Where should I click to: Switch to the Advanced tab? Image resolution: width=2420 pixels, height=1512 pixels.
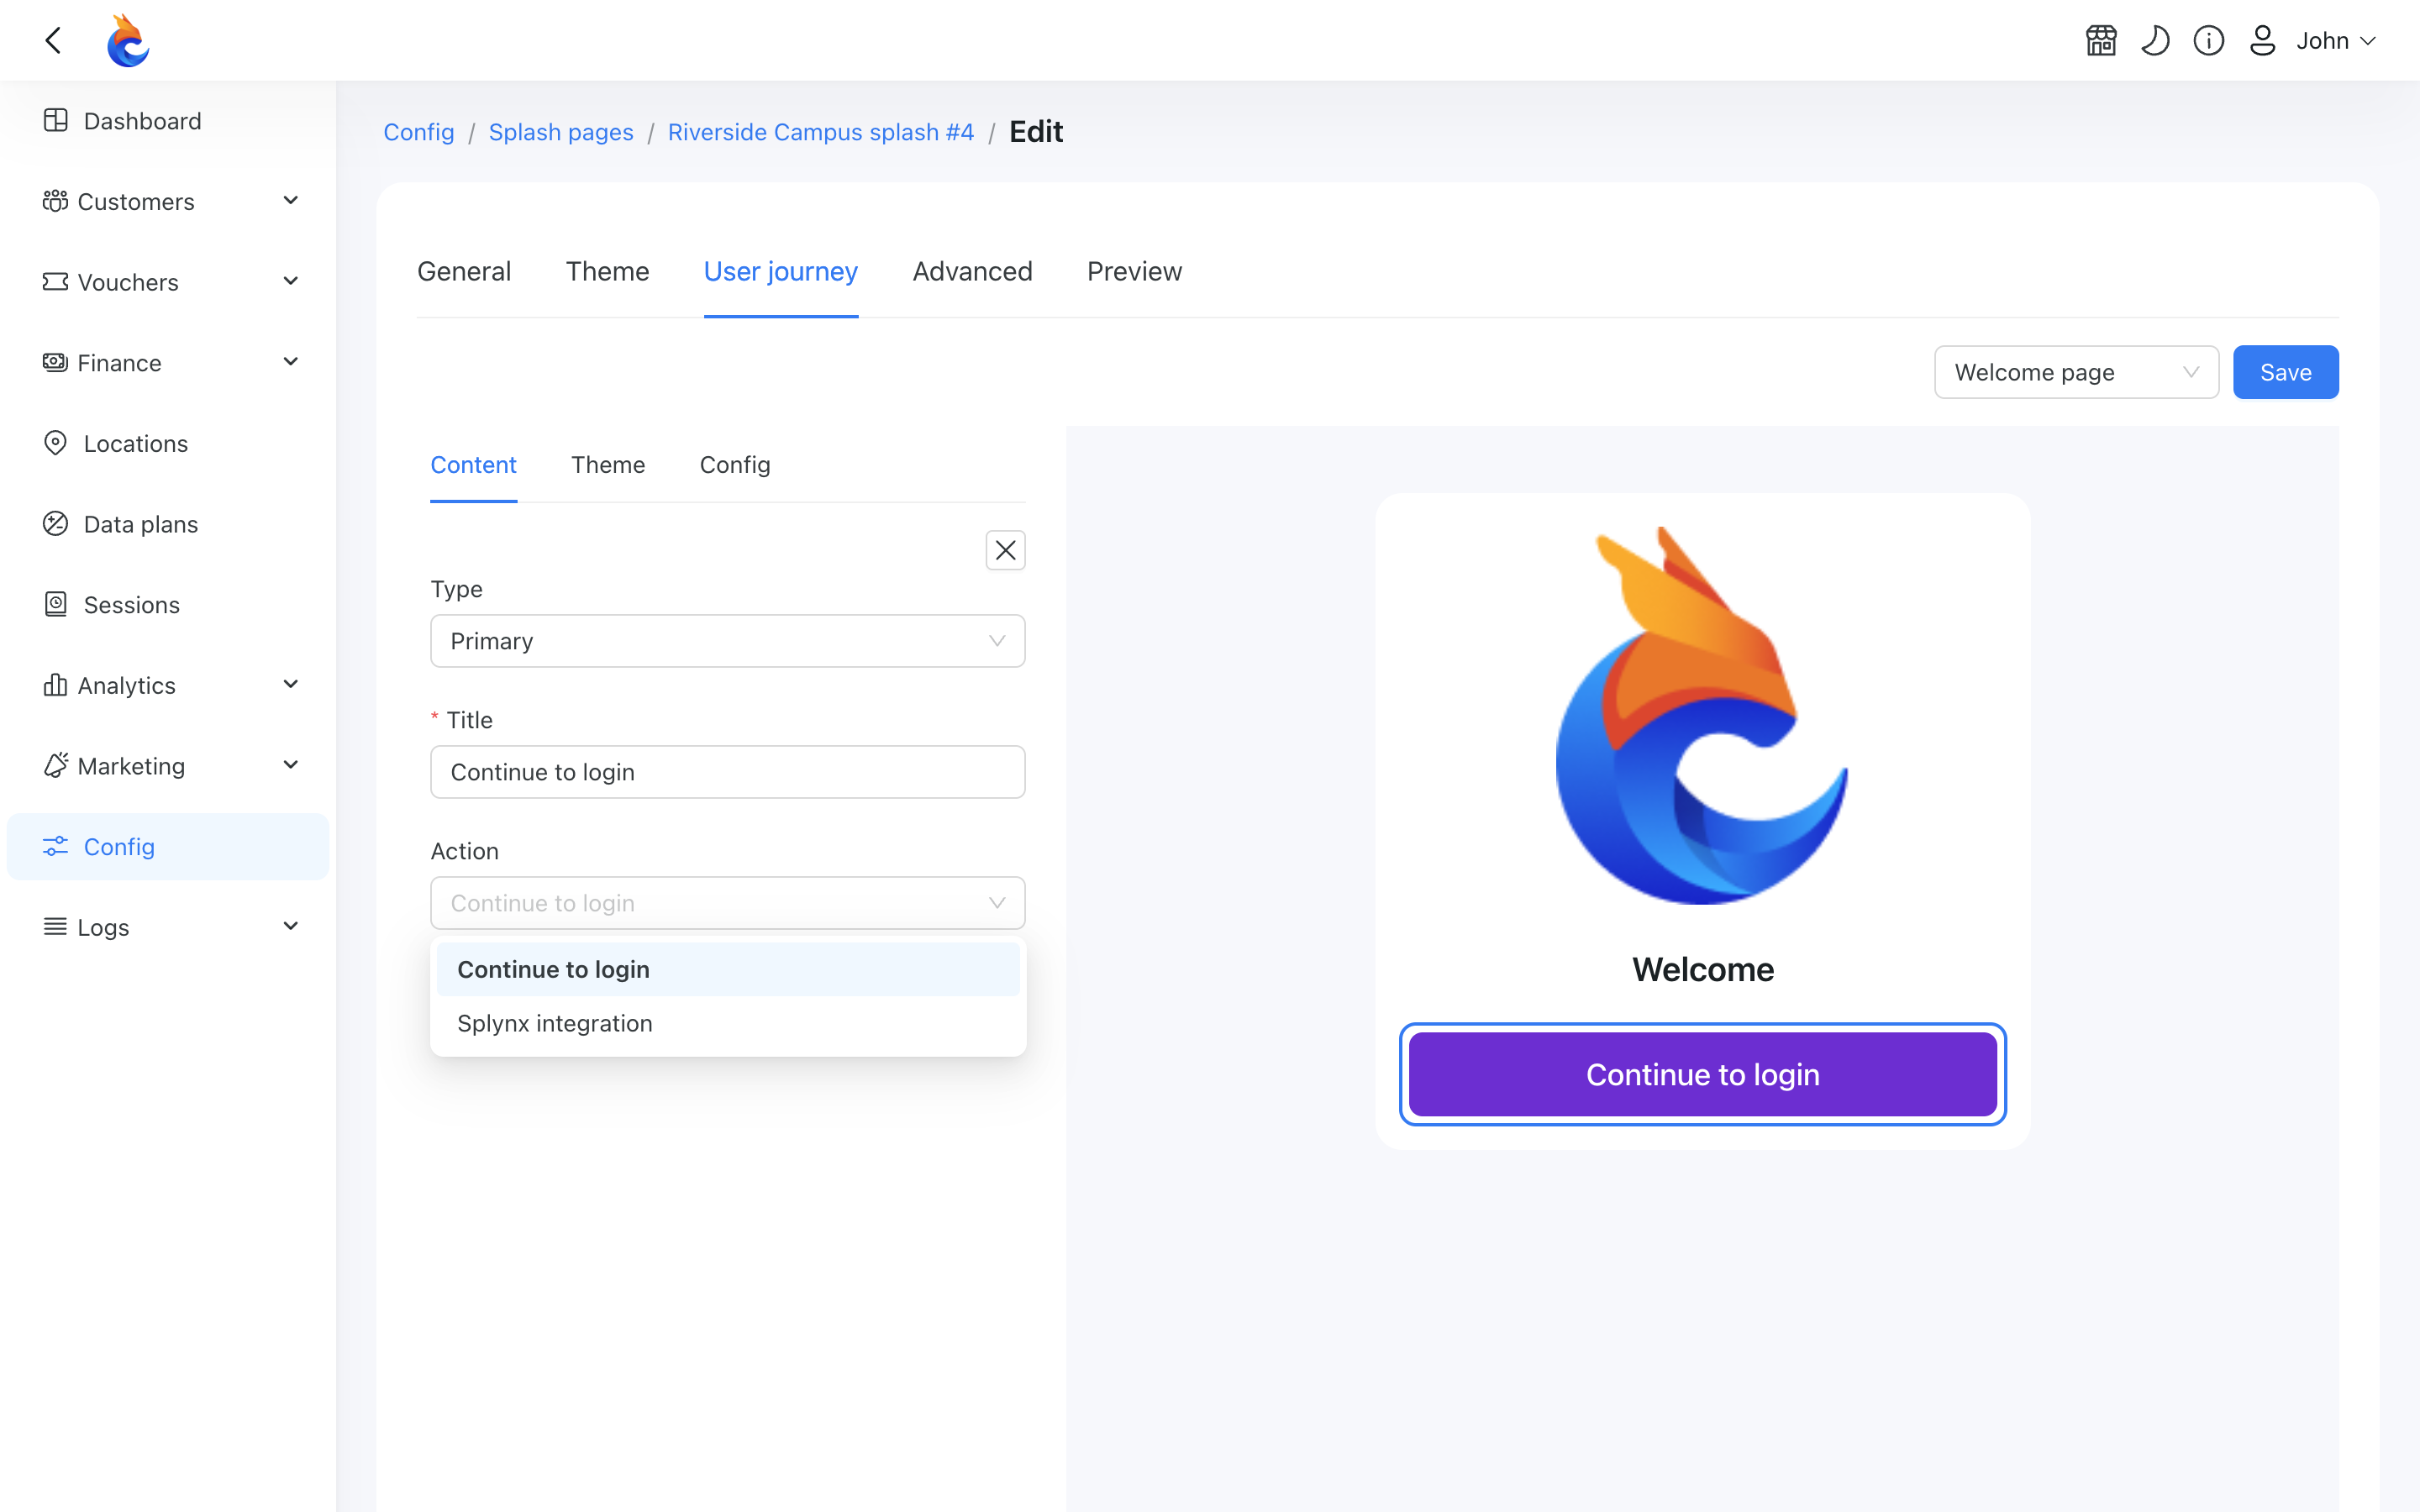tap(972, 271)
